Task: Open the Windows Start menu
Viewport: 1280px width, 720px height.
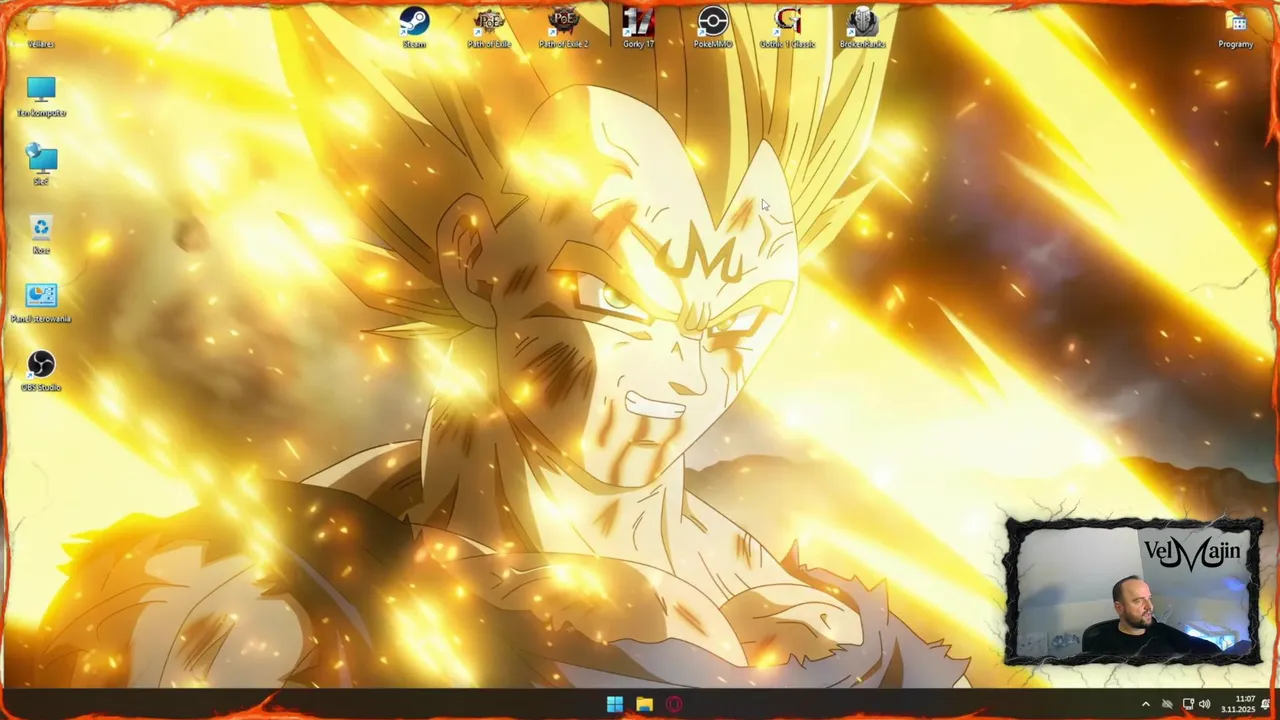Action: [615, 704]
